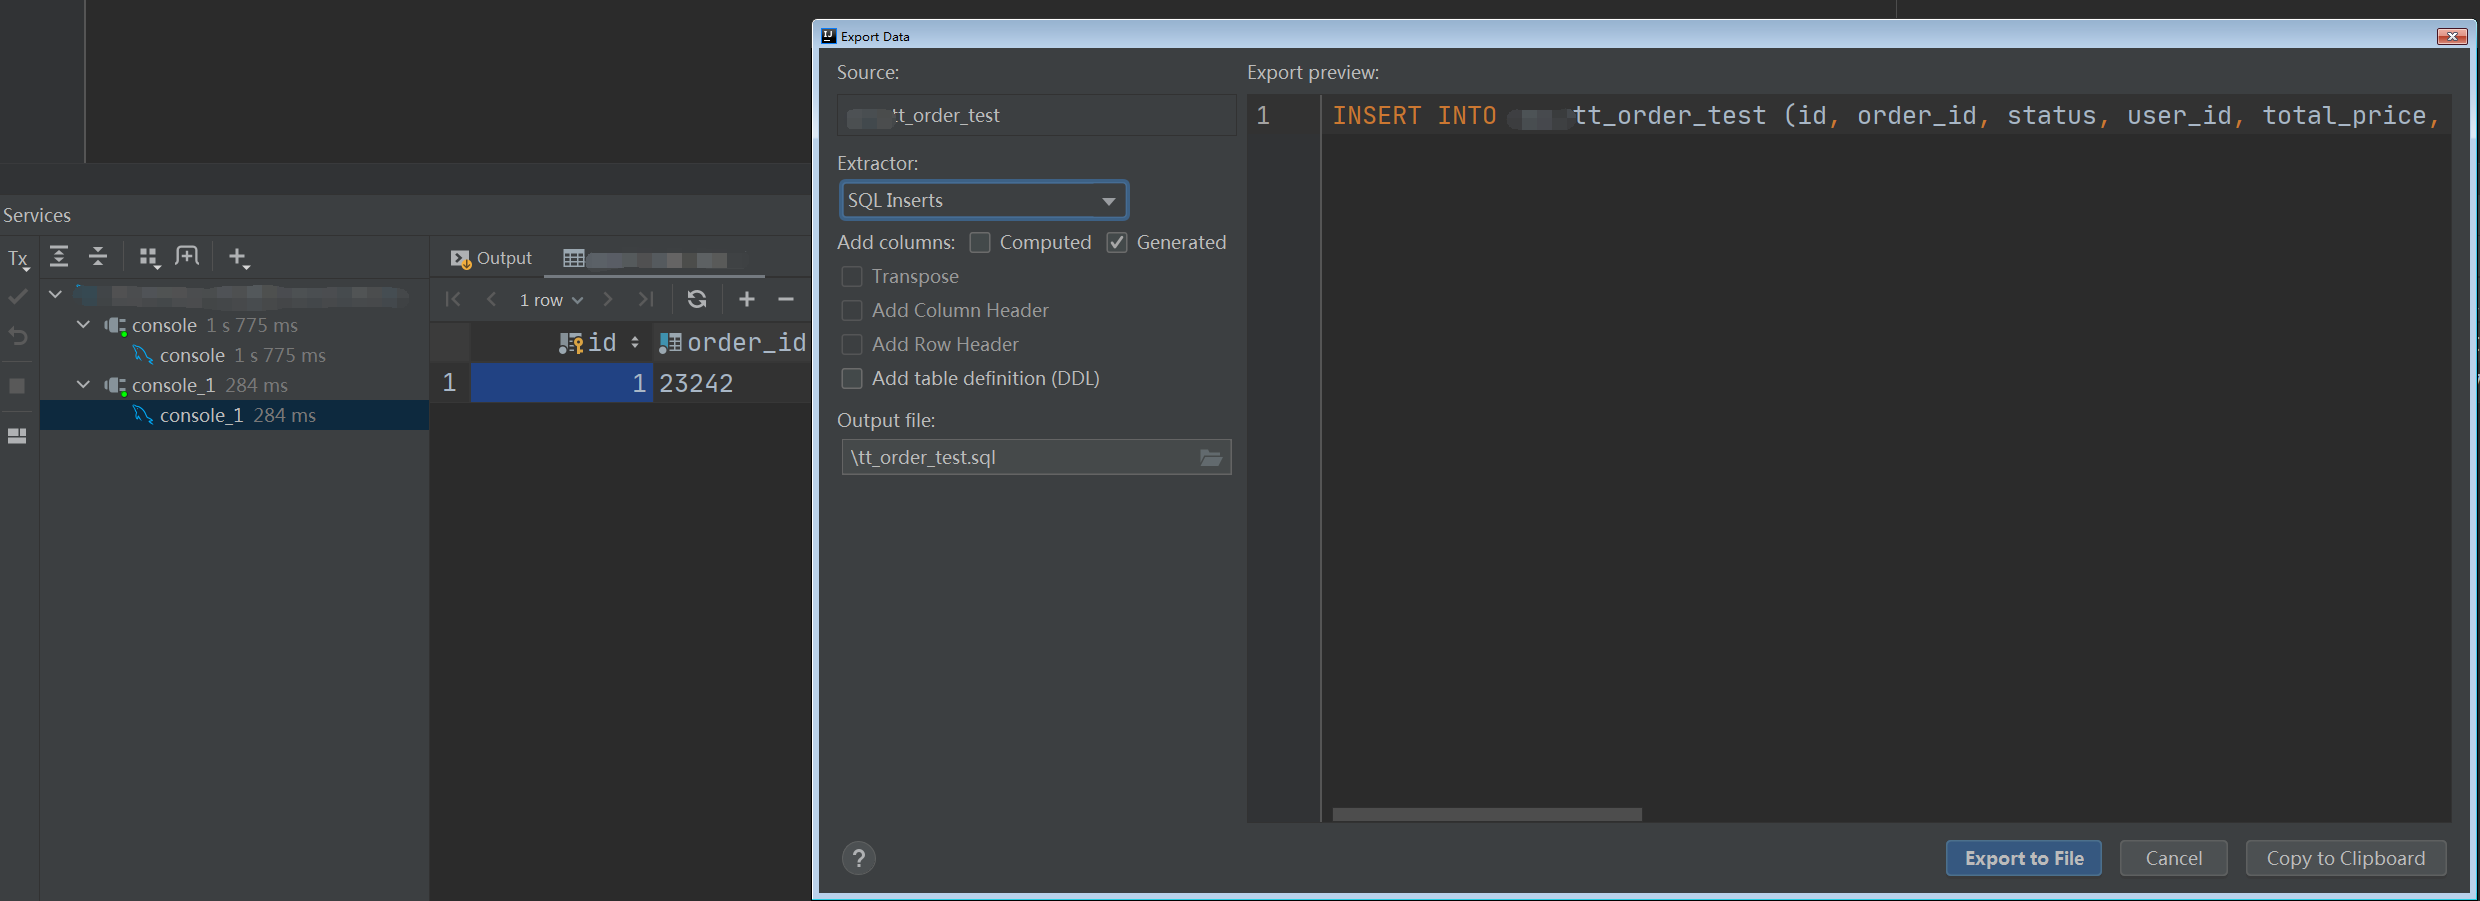
Task: Click row number 1 in result grid
Action: (450, 383)
